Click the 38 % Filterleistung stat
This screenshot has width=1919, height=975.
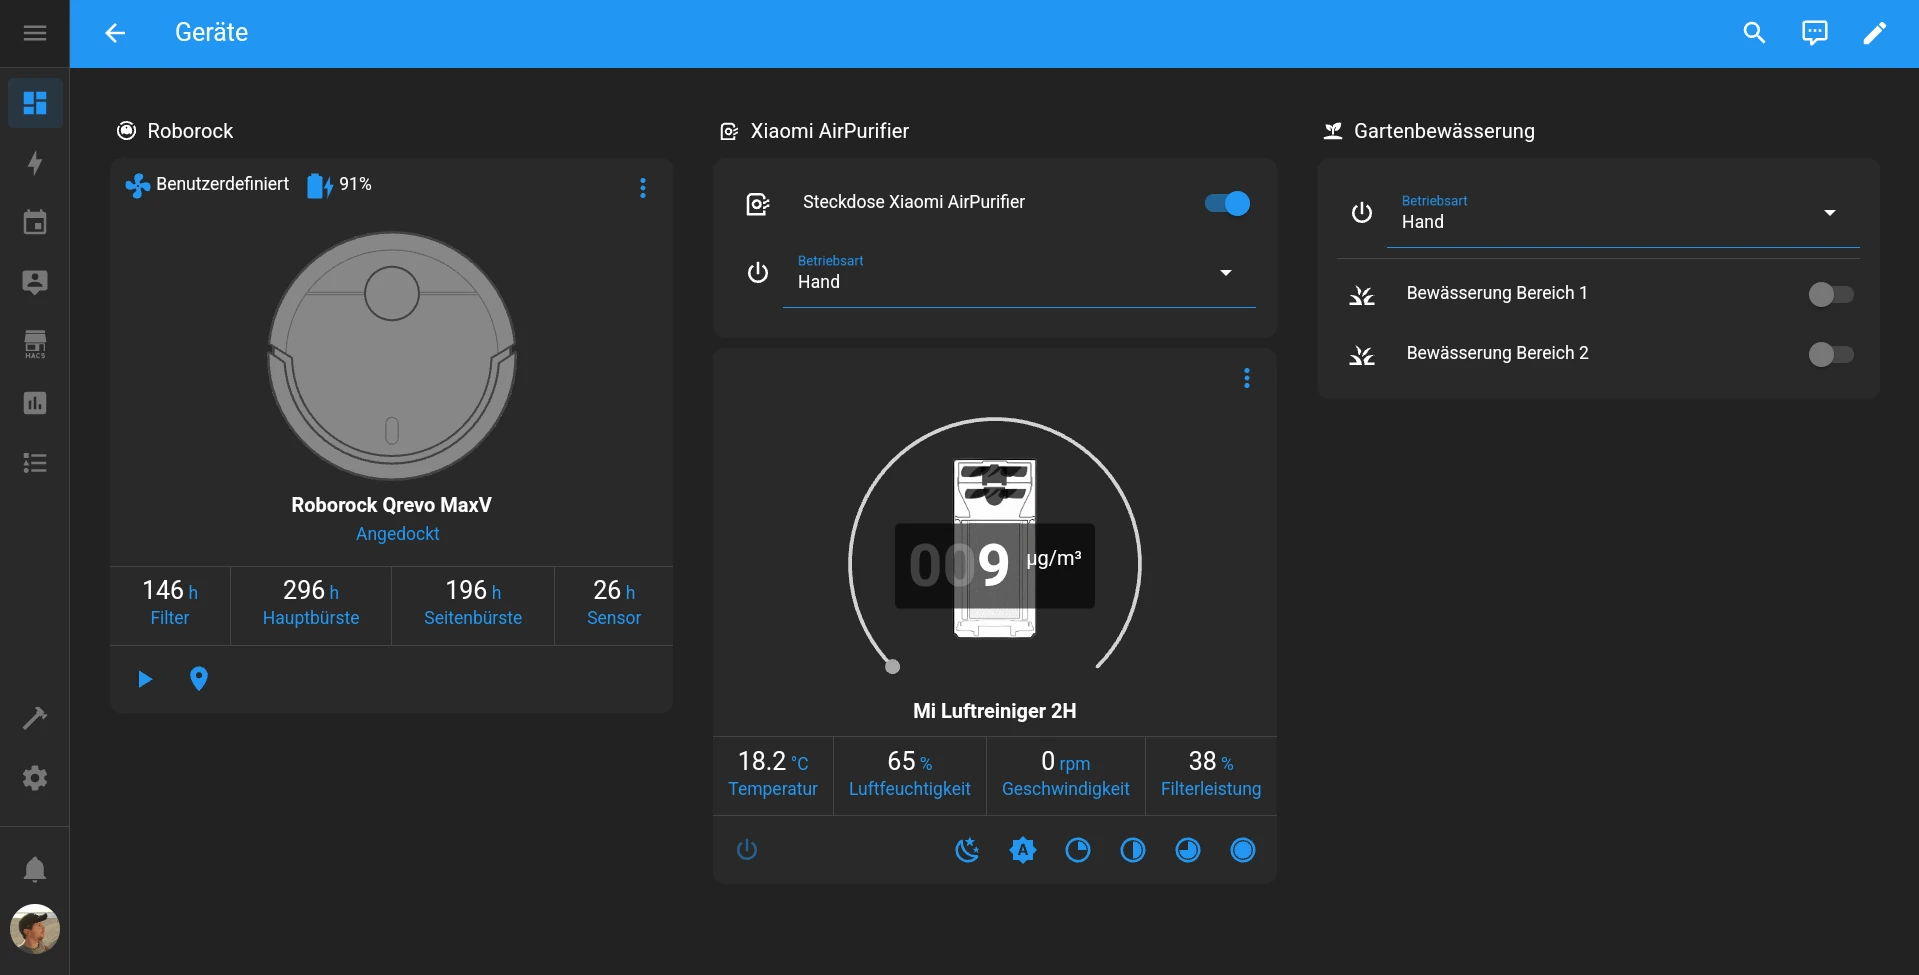pyautogui.click(x=1211, y=774)
